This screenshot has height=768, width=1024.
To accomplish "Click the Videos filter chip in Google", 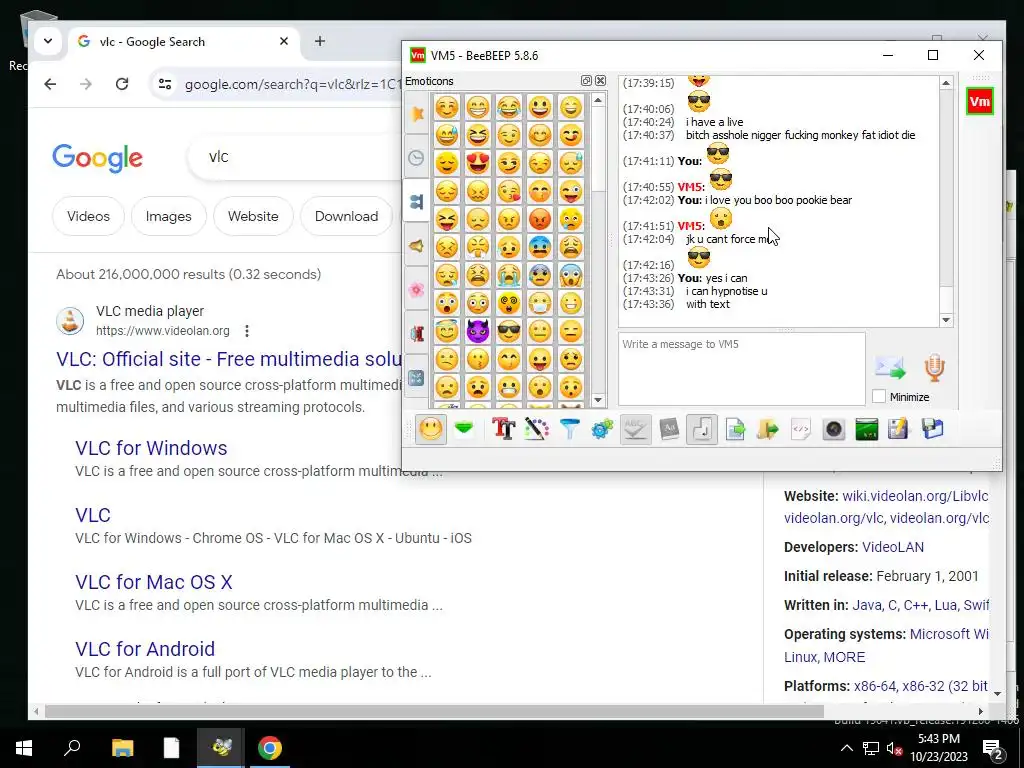I will [x=88, y=216].
